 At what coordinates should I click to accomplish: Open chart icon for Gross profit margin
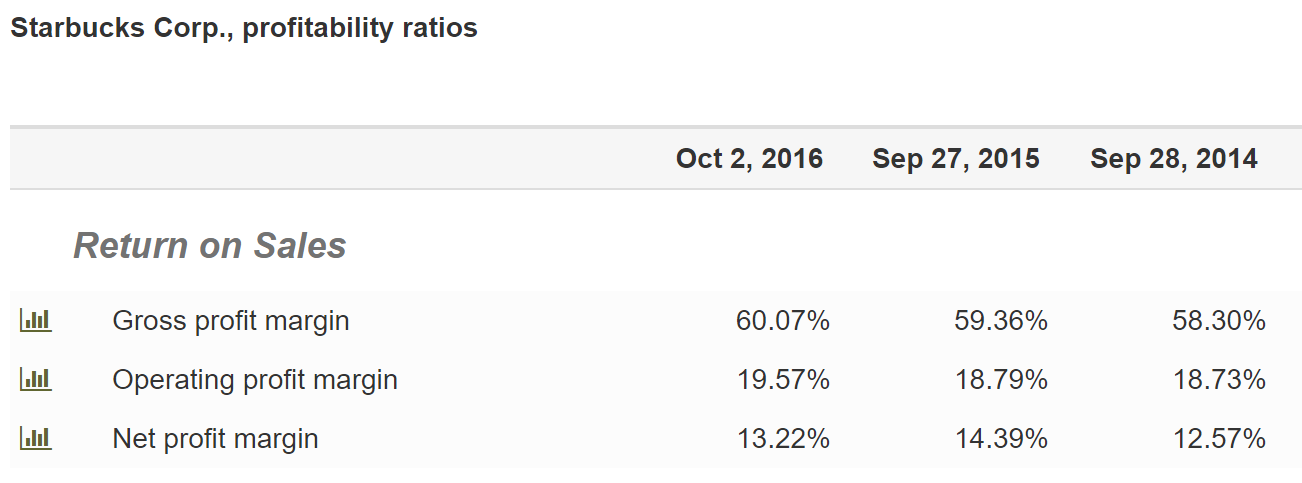[35, 321]
